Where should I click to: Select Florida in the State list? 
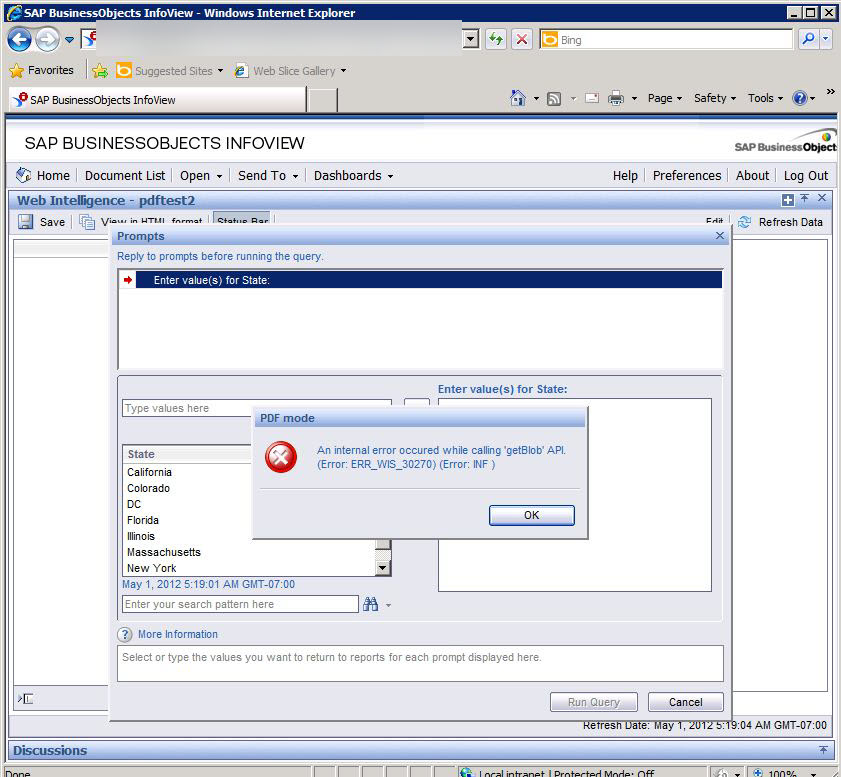[143, 520]
